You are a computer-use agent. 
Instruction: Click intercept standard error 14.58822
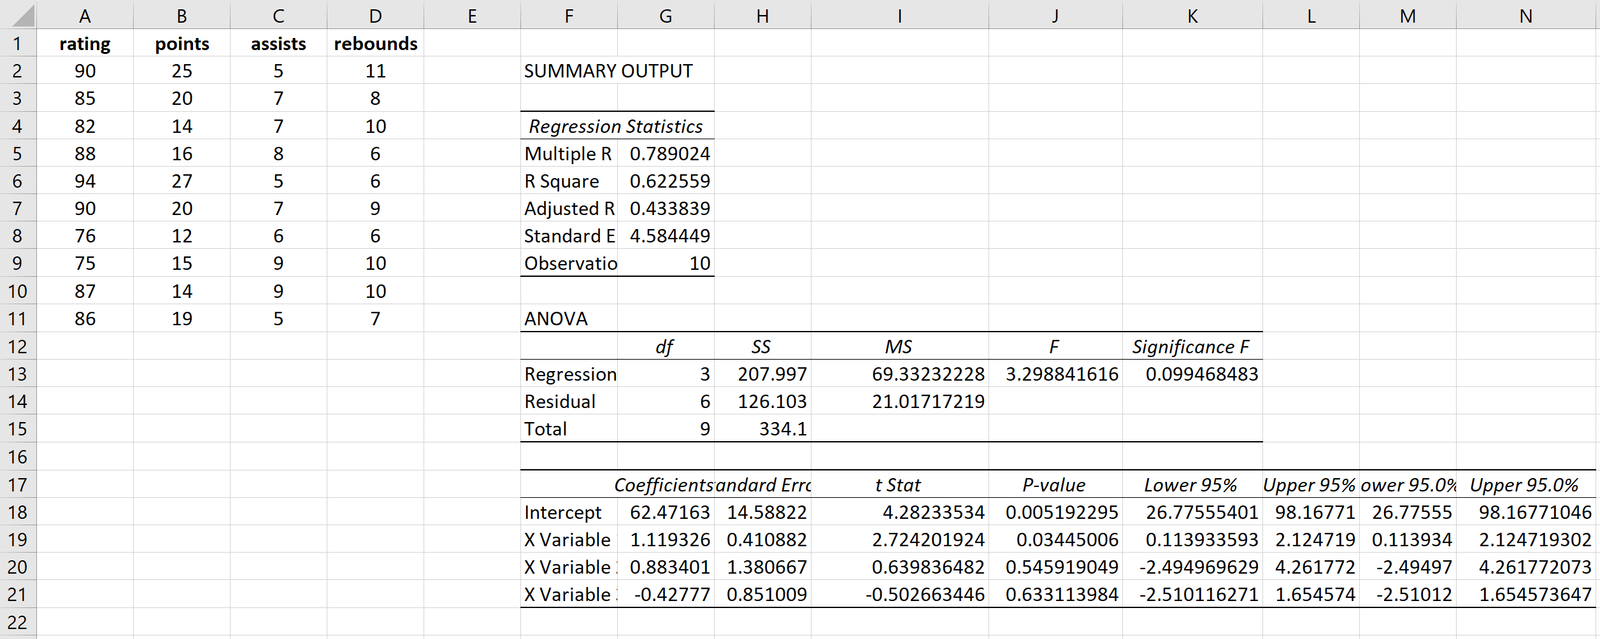(x=762, y=512)
